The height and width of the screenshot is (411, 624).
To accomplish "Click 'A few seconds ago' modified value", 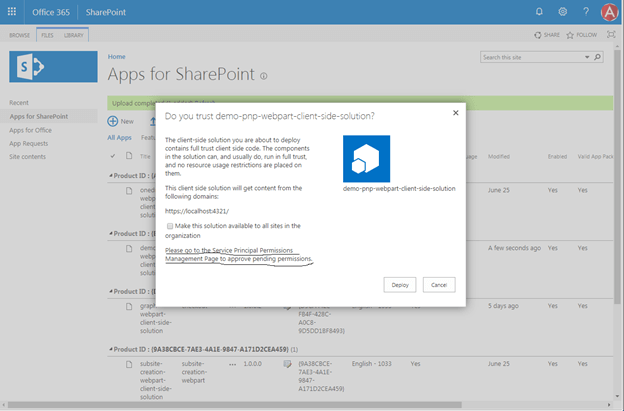I will (515, 248).
